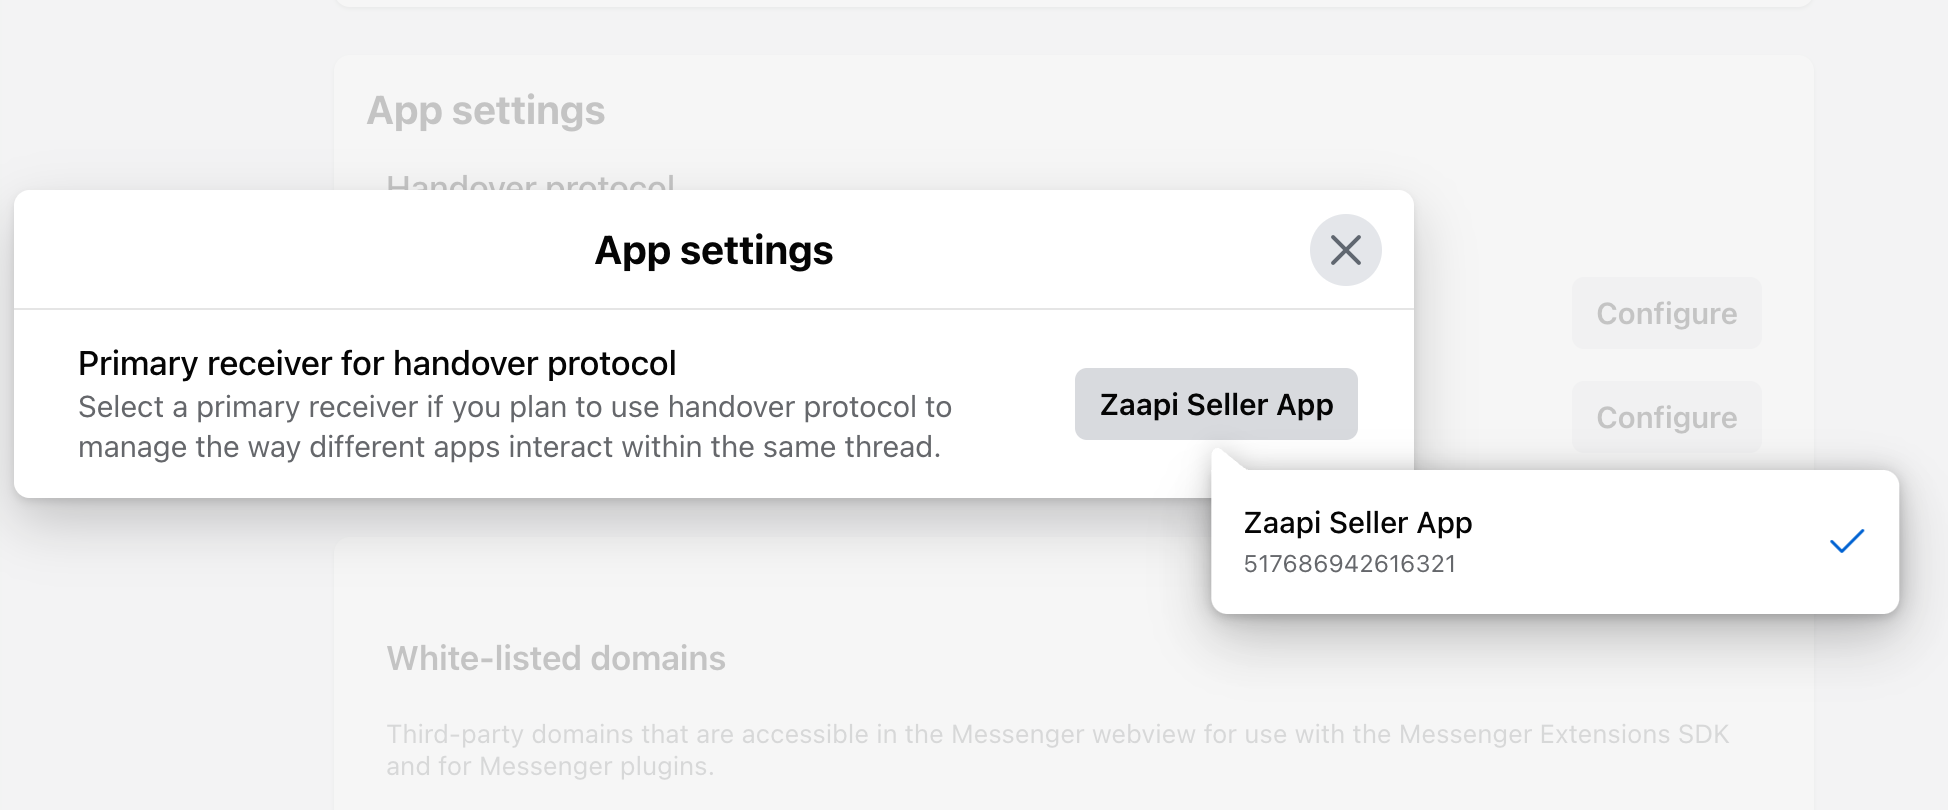Click the app ID 517686942616321
The width and height of the screenshot is (1948, 810).
click(x=1349, y=564)
